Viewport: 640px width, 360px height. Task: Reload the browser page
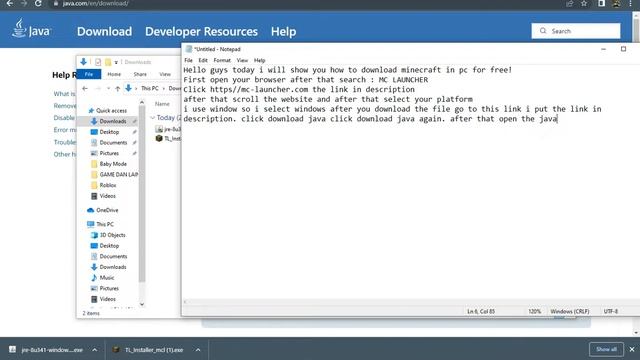[38, 3]
